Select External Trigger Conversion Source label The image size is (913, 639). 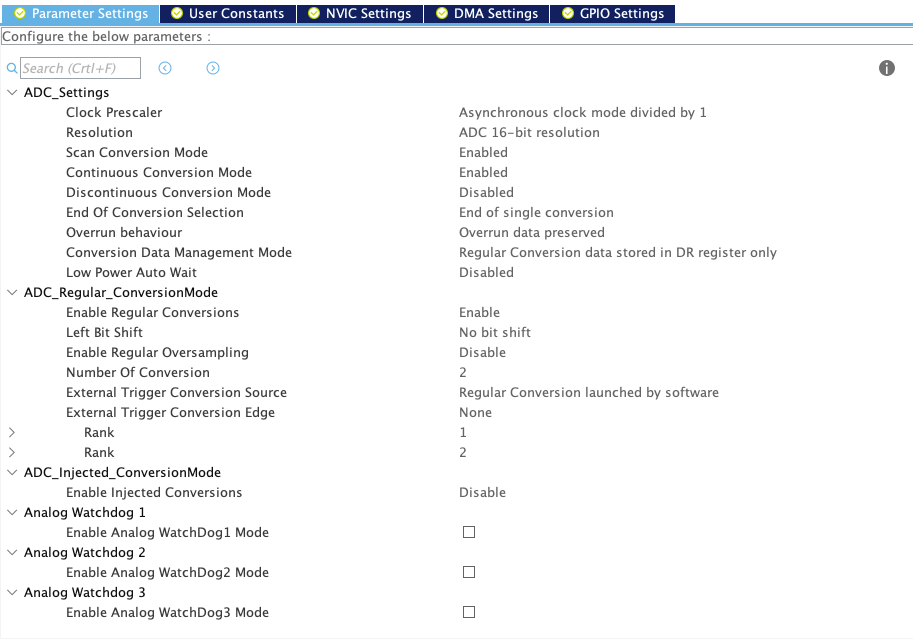click(176, 393)
